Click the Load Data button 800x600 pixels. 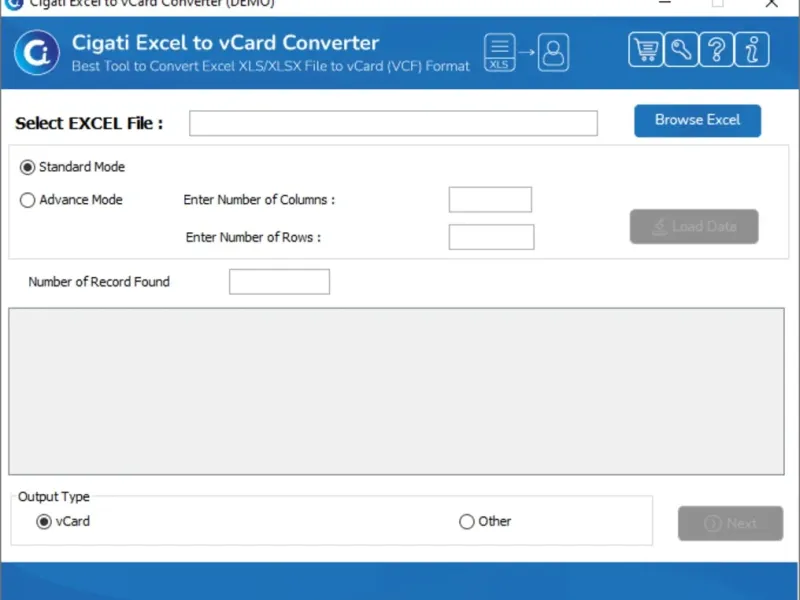(x=694, y=226)
